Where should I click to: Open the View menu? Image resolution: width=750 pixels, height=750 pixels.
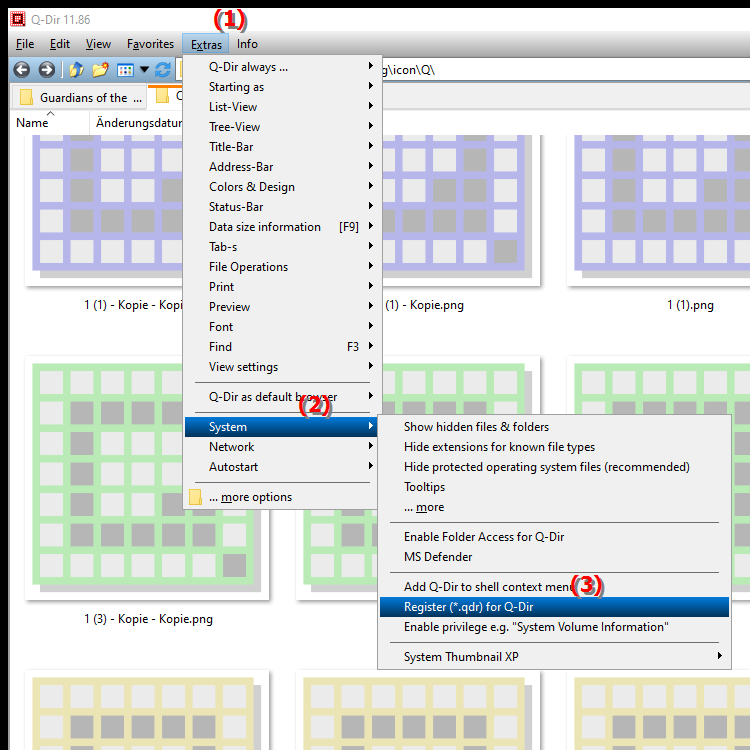pyautogui.click(x=99, y=44)
